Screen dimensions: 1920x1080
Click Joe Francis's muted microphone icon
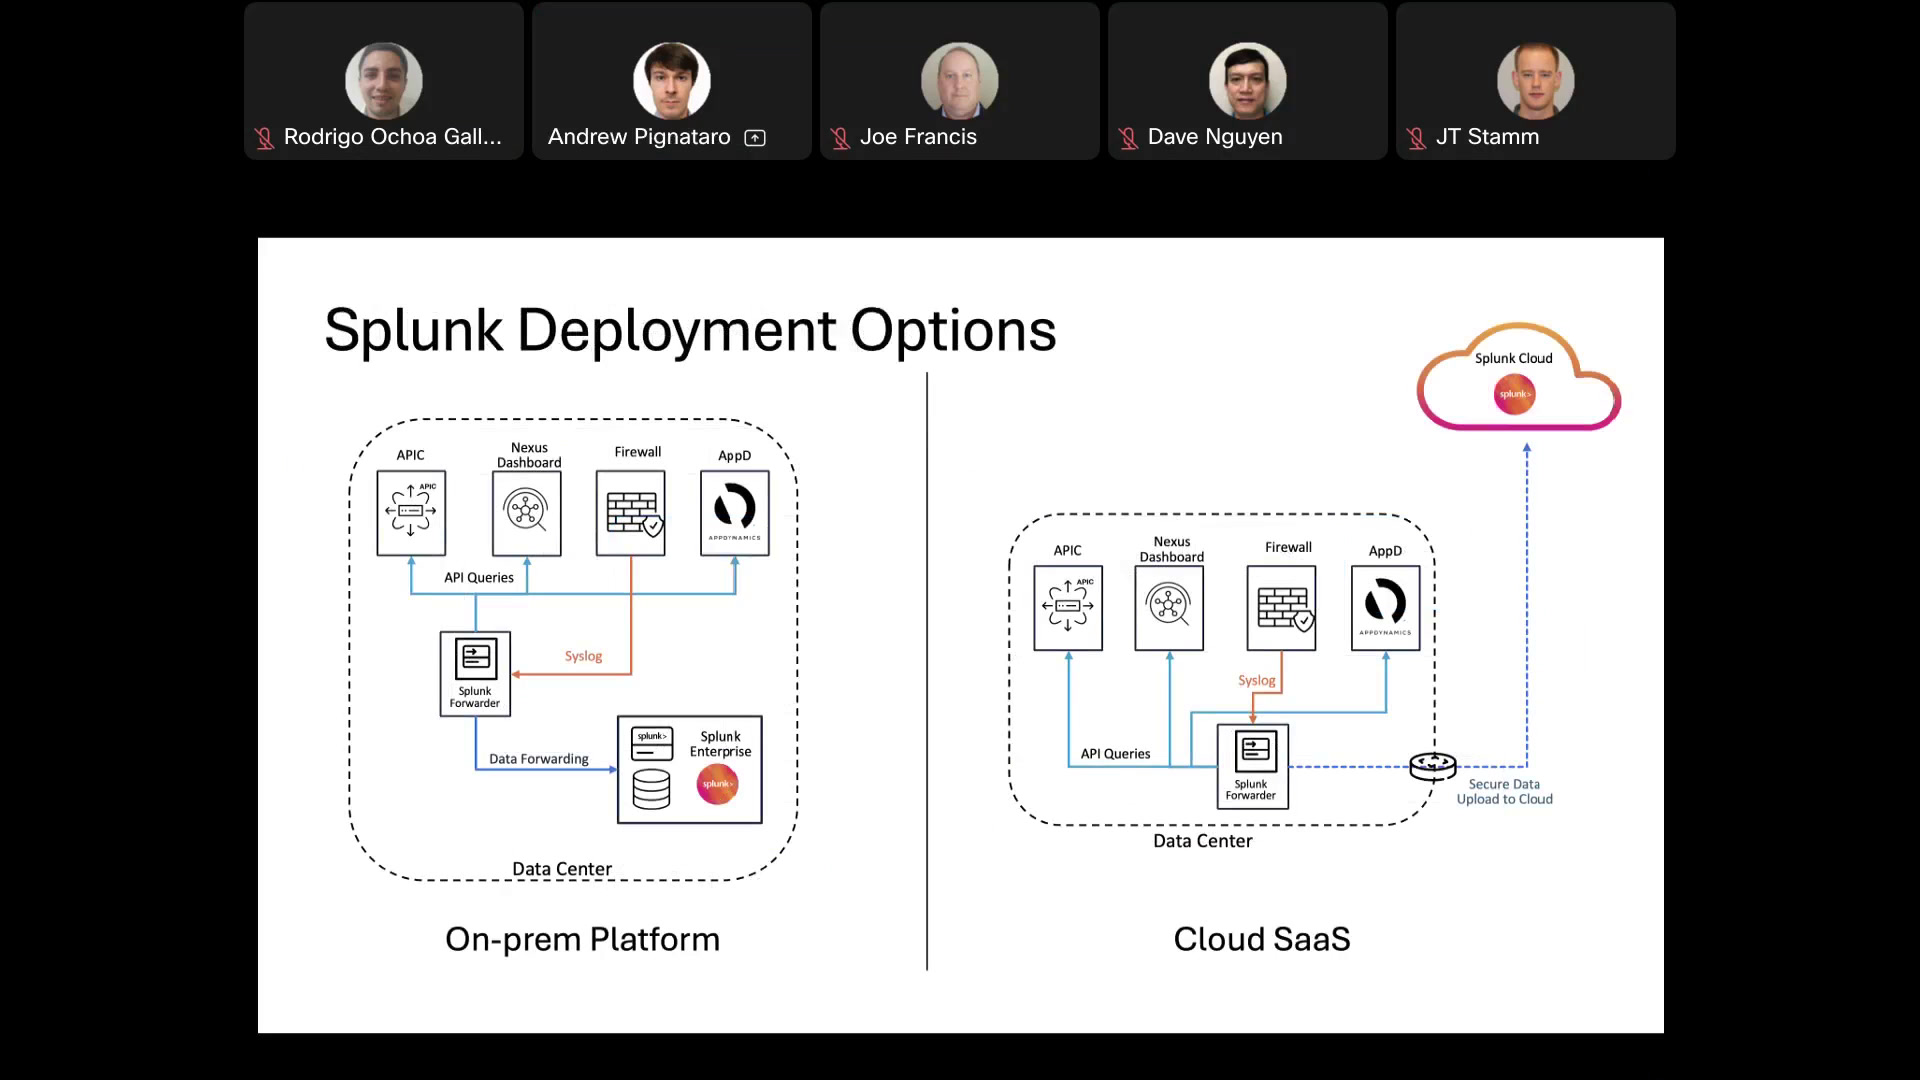tap(840, 138)
